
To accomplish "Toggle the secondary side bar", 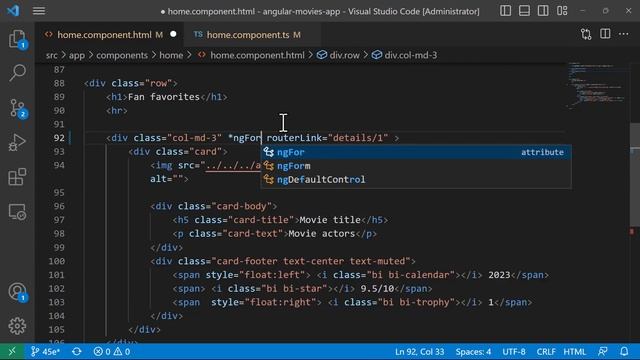I will pyautogui.click(x=543, y=11).
